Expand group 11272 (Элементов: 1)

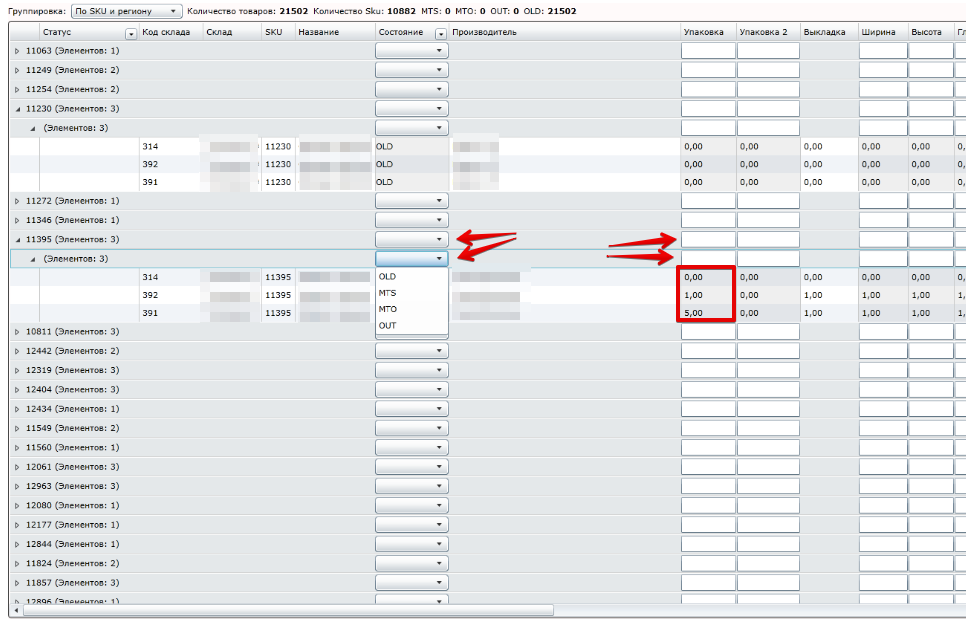[17, 201]
